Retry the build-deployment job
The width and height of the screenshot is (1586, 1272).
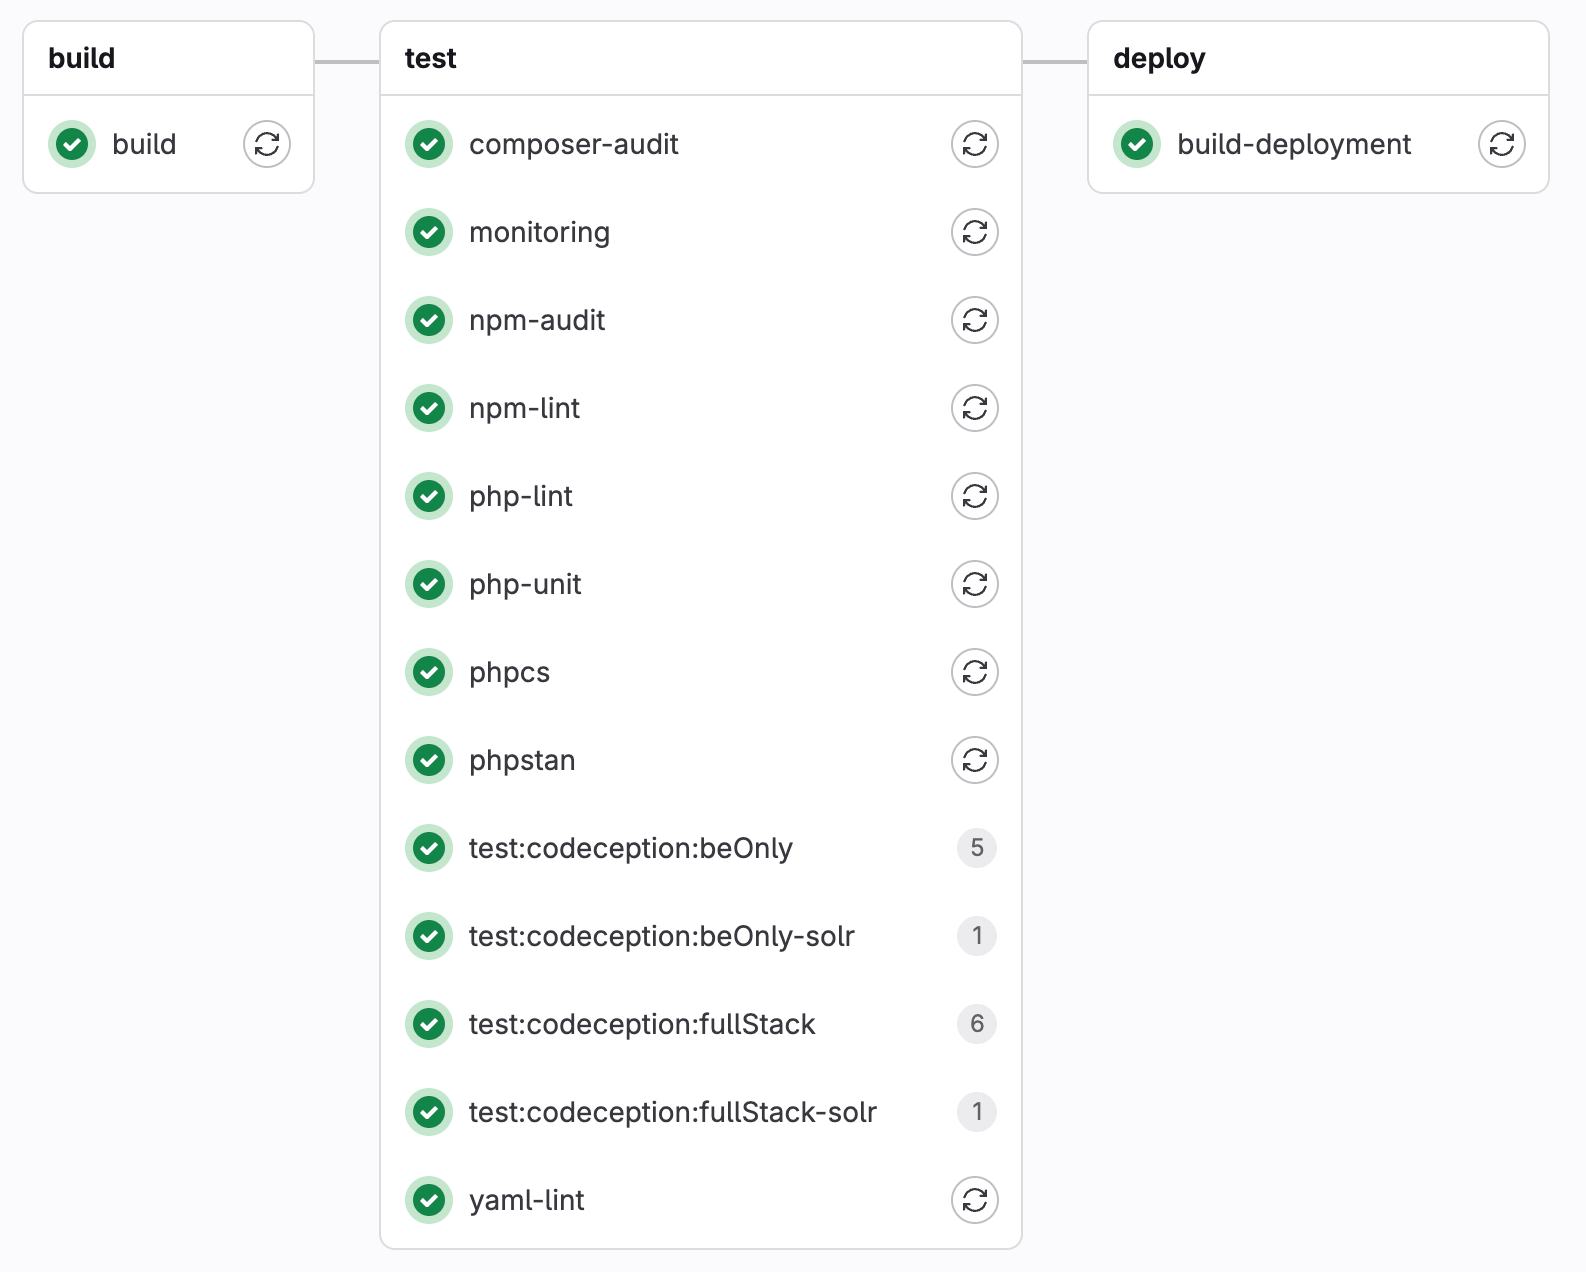(x=1501, y=144)
